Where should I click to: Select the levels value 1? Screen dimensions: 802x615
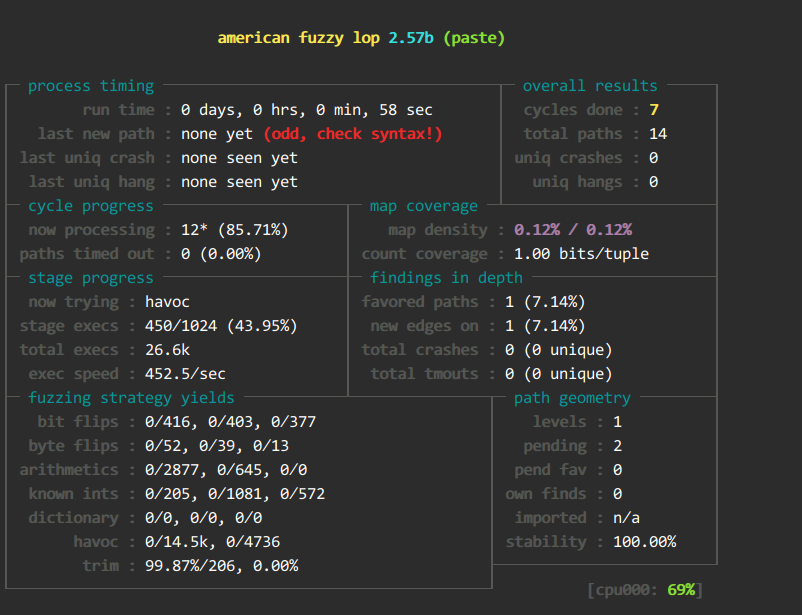click(617, 422)
